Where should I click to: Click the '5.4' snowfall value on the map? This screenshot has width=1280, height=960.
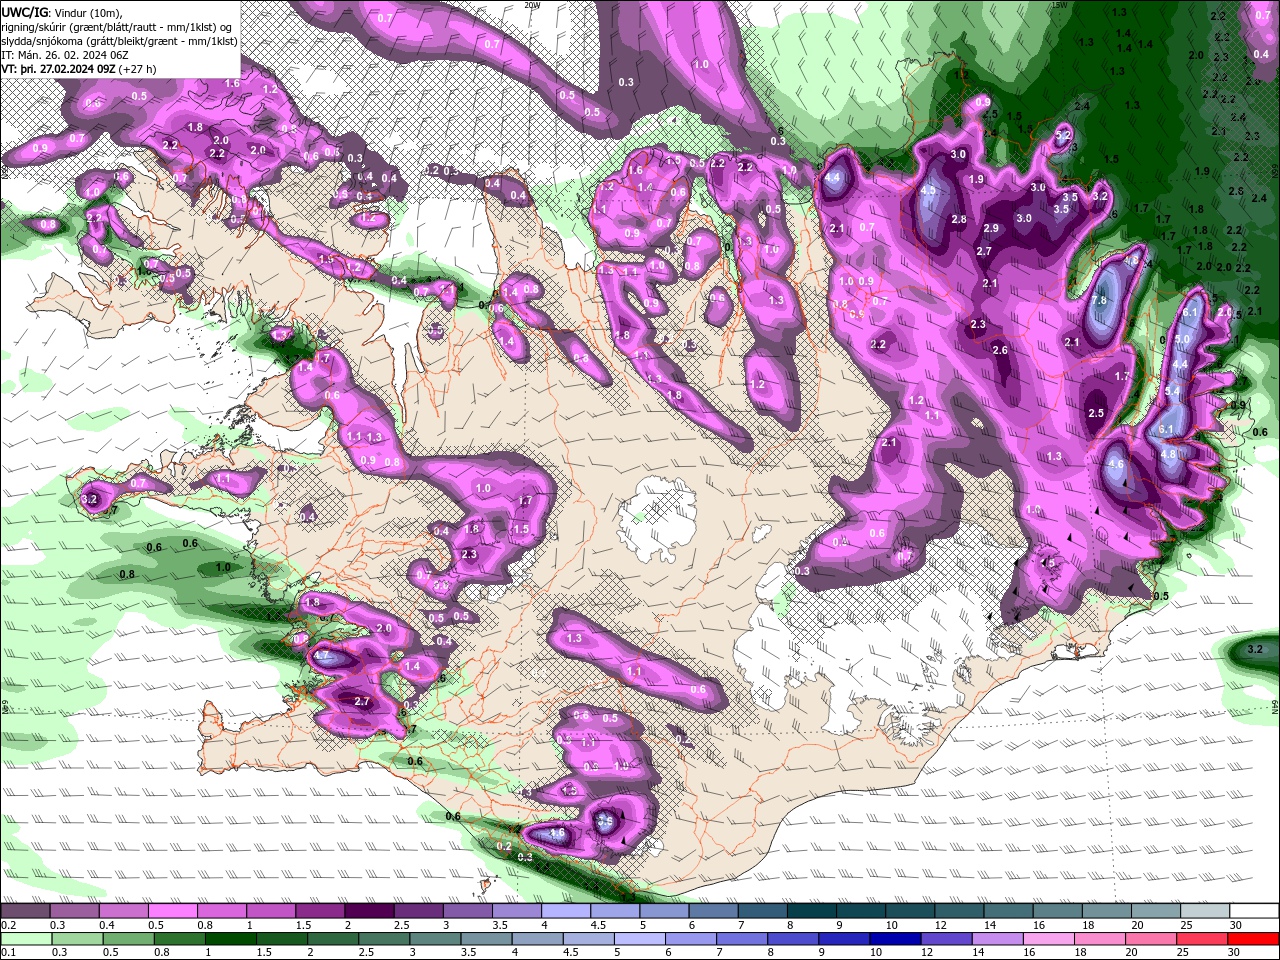(x=1173, y=391)
